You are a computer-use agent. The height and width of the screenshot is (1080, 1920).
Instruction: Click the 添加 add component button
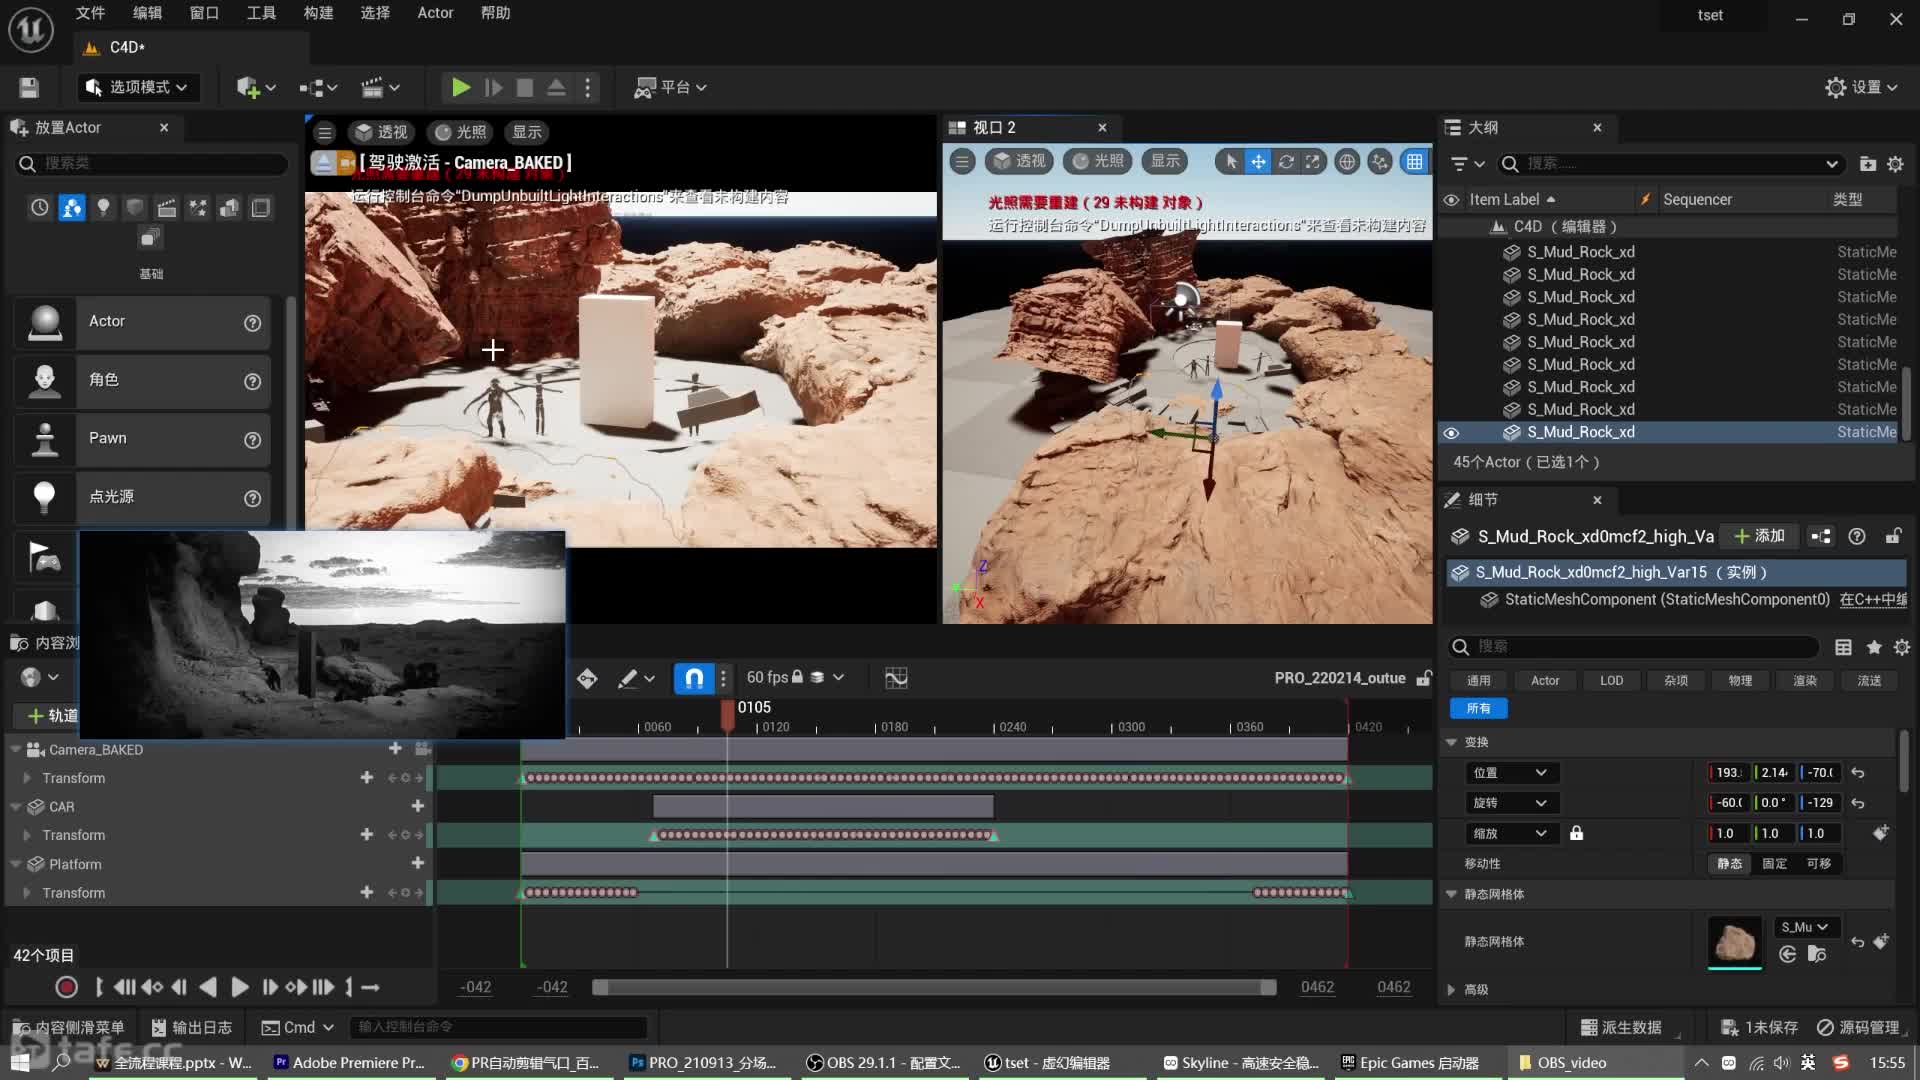1760,537
